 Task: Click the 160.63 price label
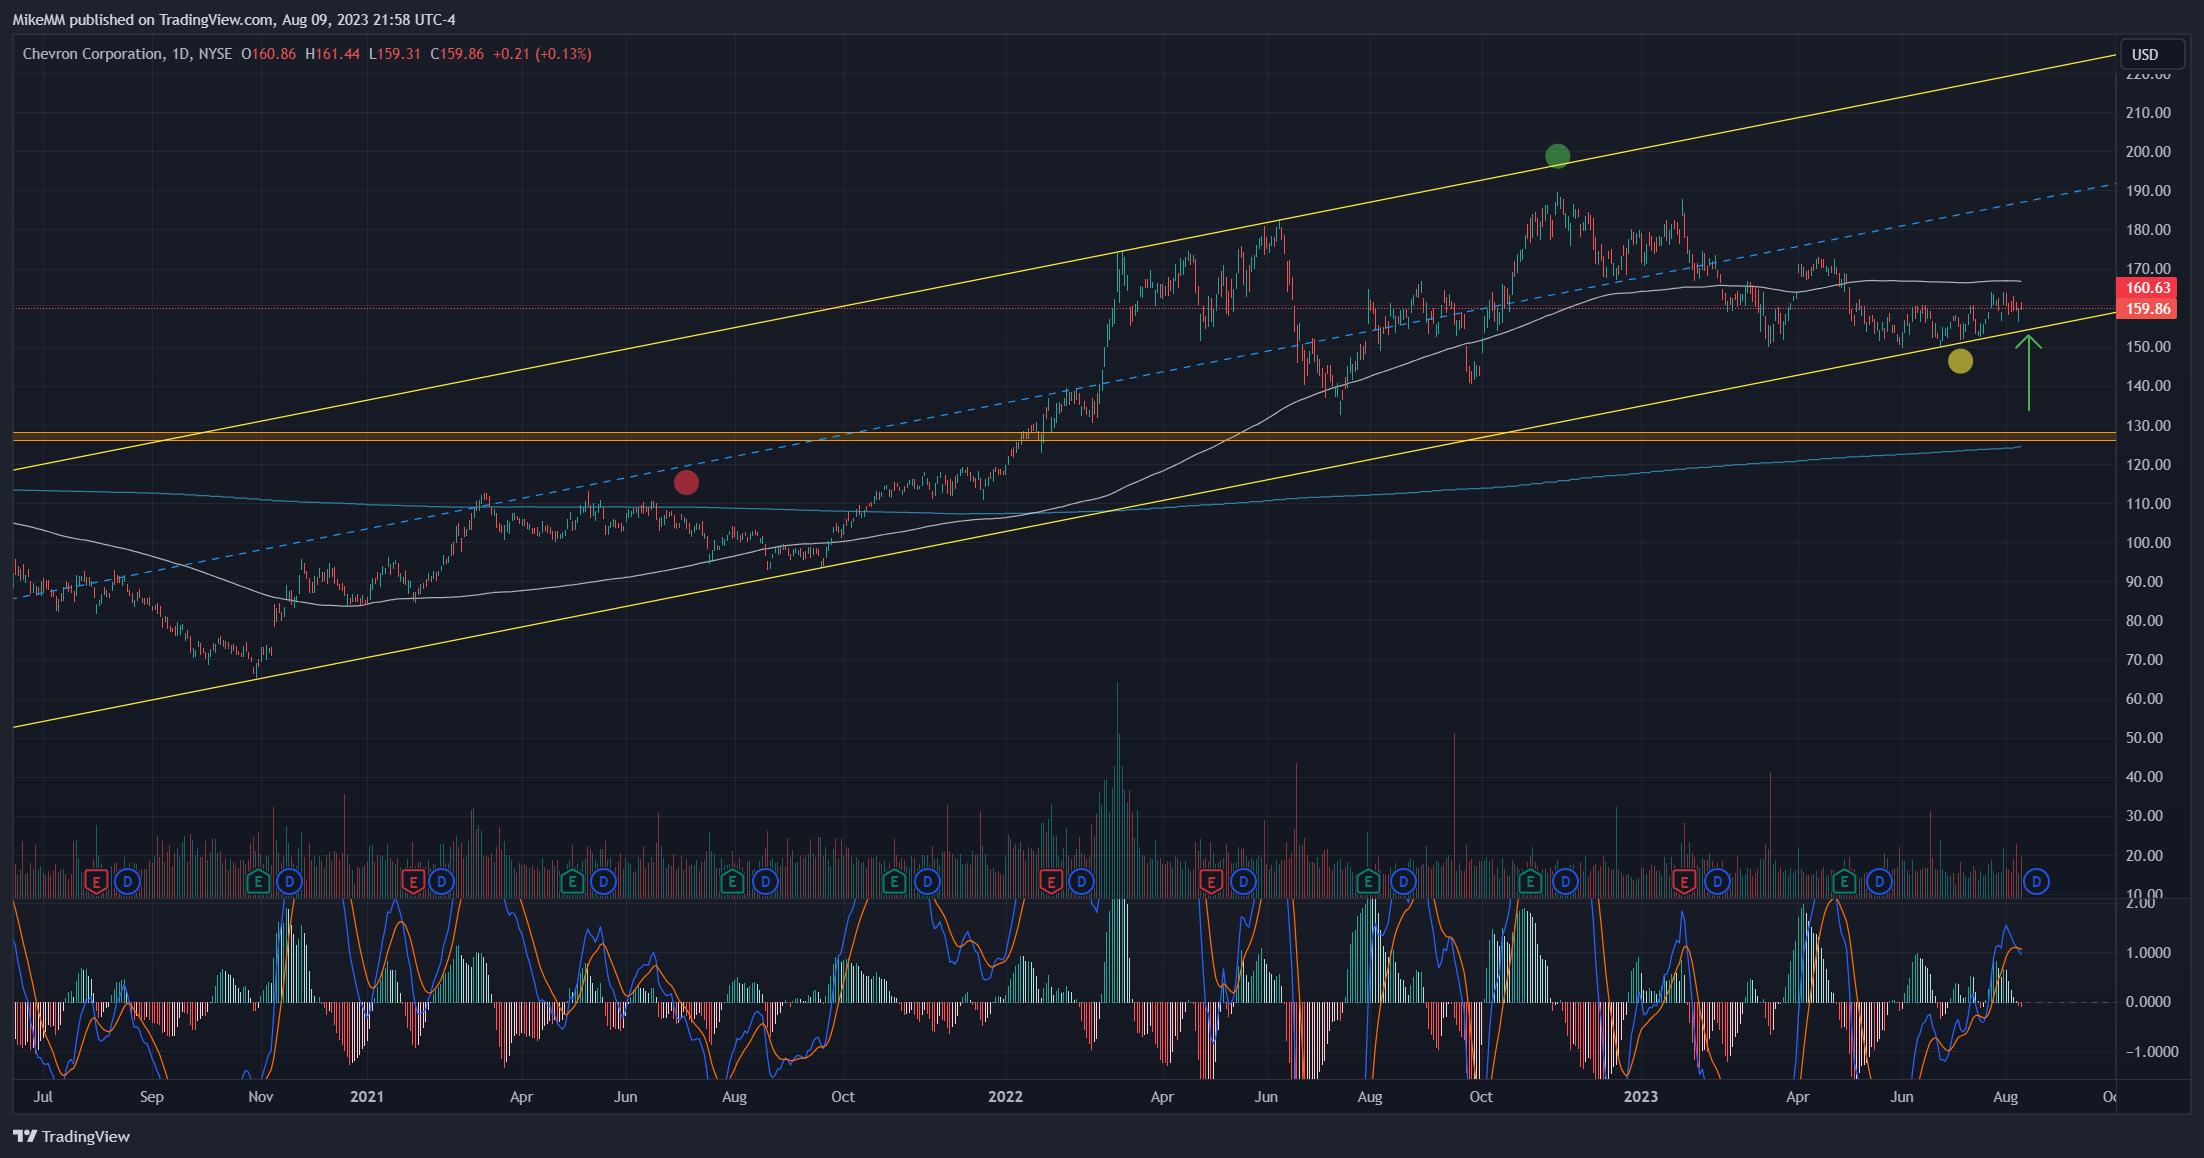[2147, 288]
